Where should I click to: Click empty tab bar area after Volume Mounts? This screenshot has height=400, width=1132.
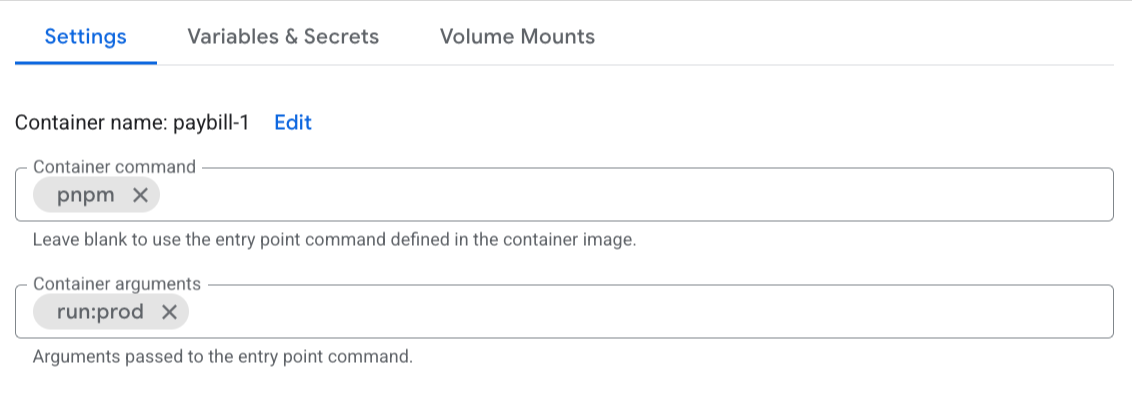850,37
